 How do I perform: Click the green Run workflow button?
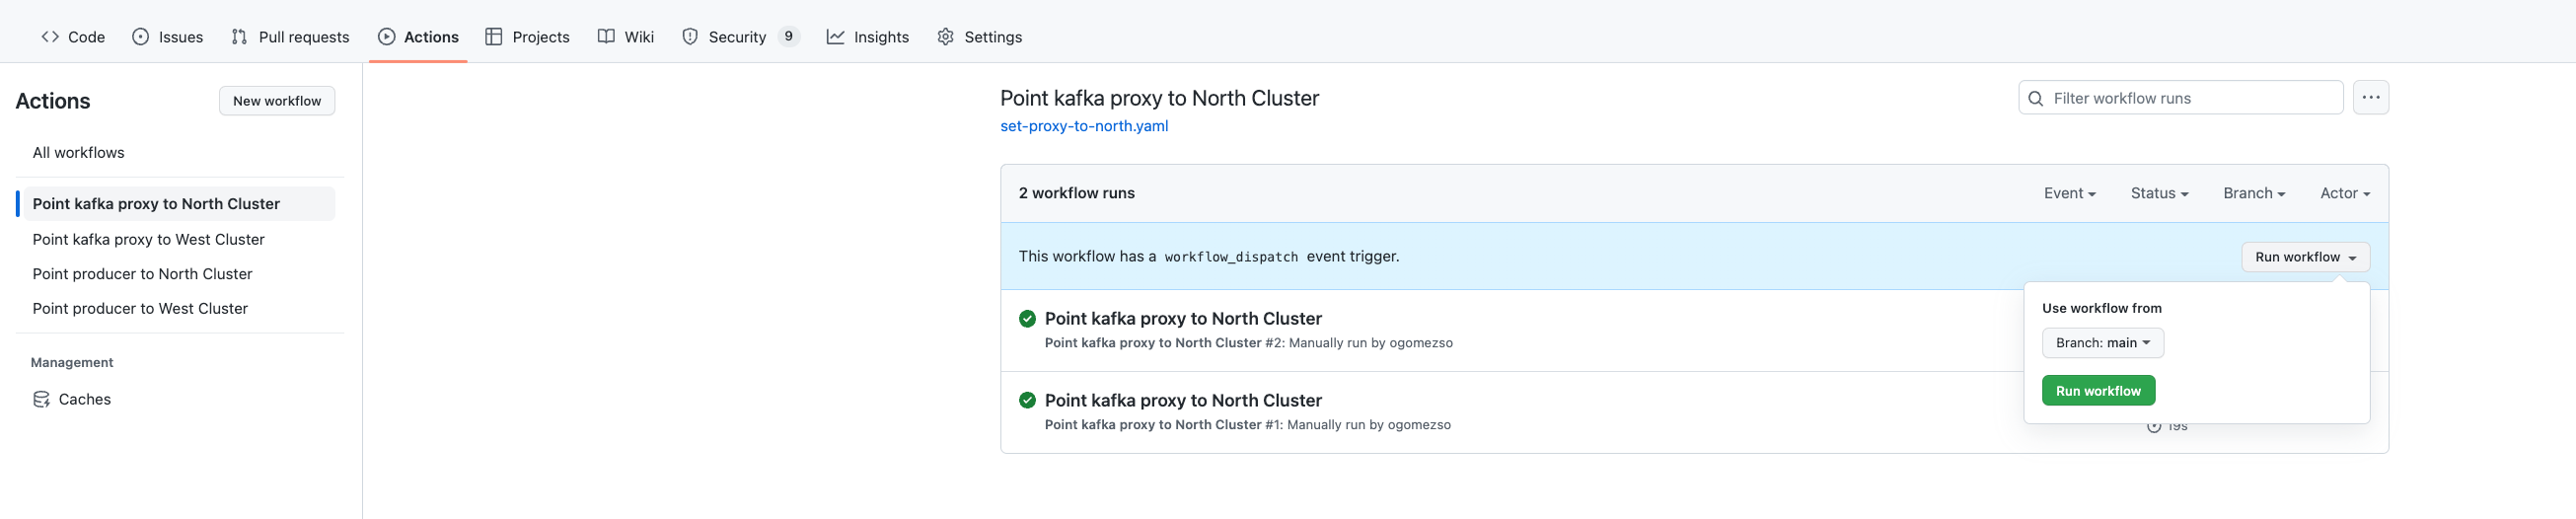[2098, 391]
